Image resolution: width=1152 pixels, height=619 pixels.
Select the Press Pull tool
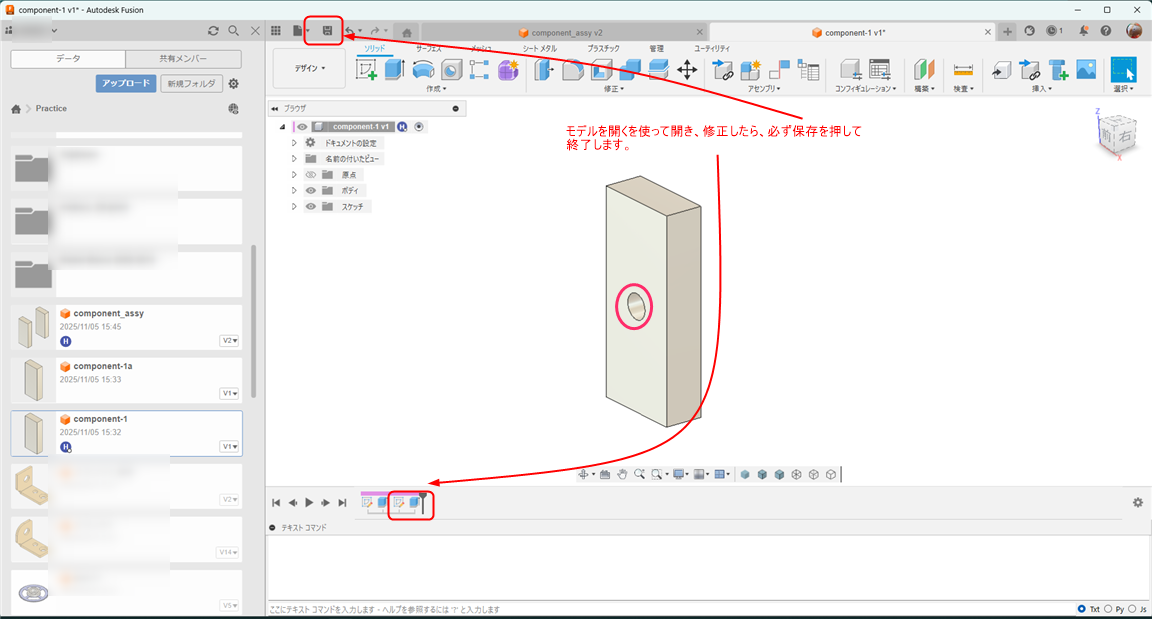[x=544, y=70]
